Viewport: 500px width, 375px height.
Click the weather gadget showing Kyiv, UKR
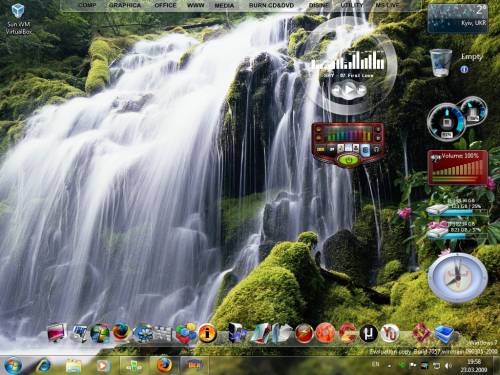(x=458, y=18)
